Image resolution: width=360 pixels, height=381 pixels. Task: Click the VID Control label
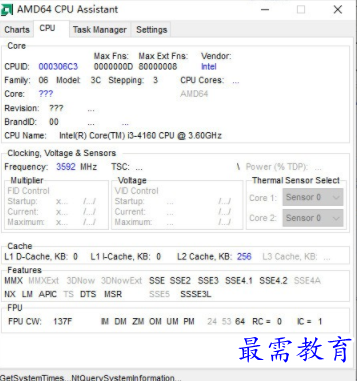[x=137, y=191]
